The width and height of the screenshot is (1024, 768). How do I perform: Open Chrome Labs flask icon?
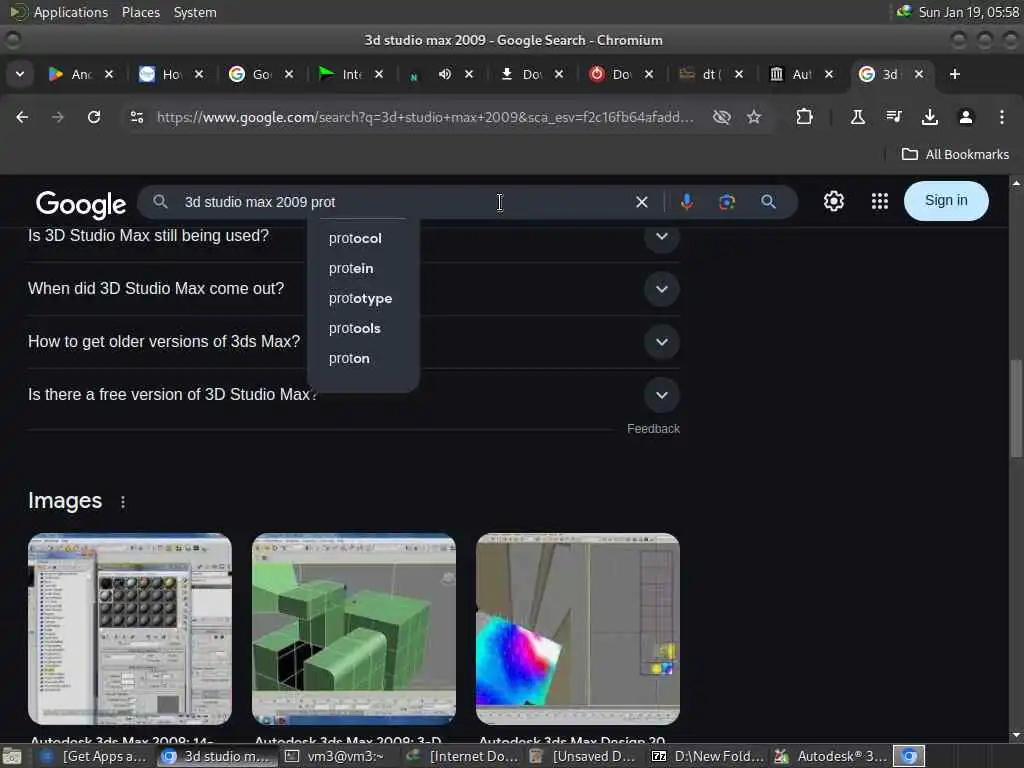pyautogui.click(x=857, y=117)
